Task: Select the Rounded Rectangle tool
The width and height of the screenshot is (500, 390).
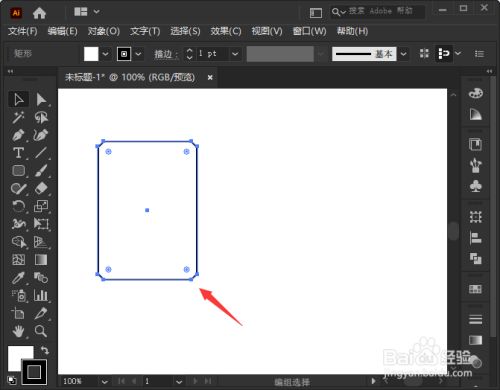Action: tap(18, 171)
